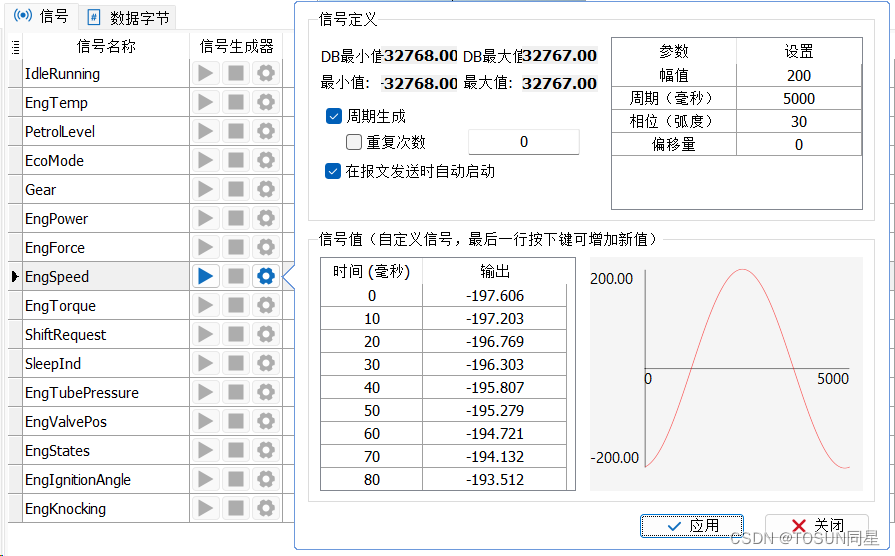895x556 pixels.
Task: Click the 输出 column header
Action: 494,271
